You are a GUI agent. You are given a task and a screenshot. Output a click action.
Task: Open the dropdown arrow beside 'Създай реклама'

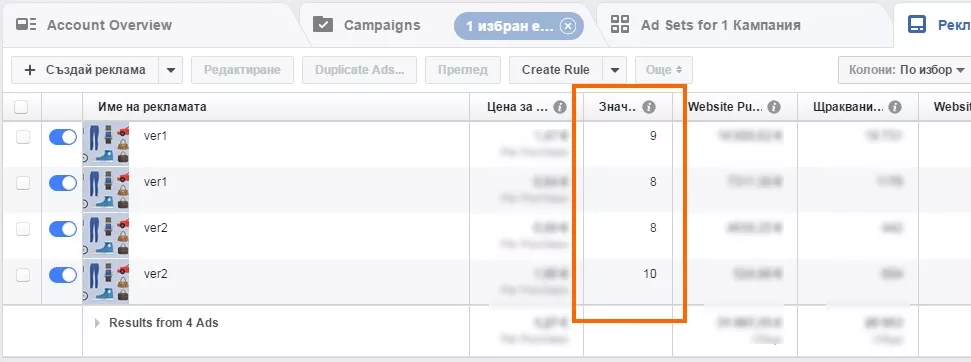[171, 70]
